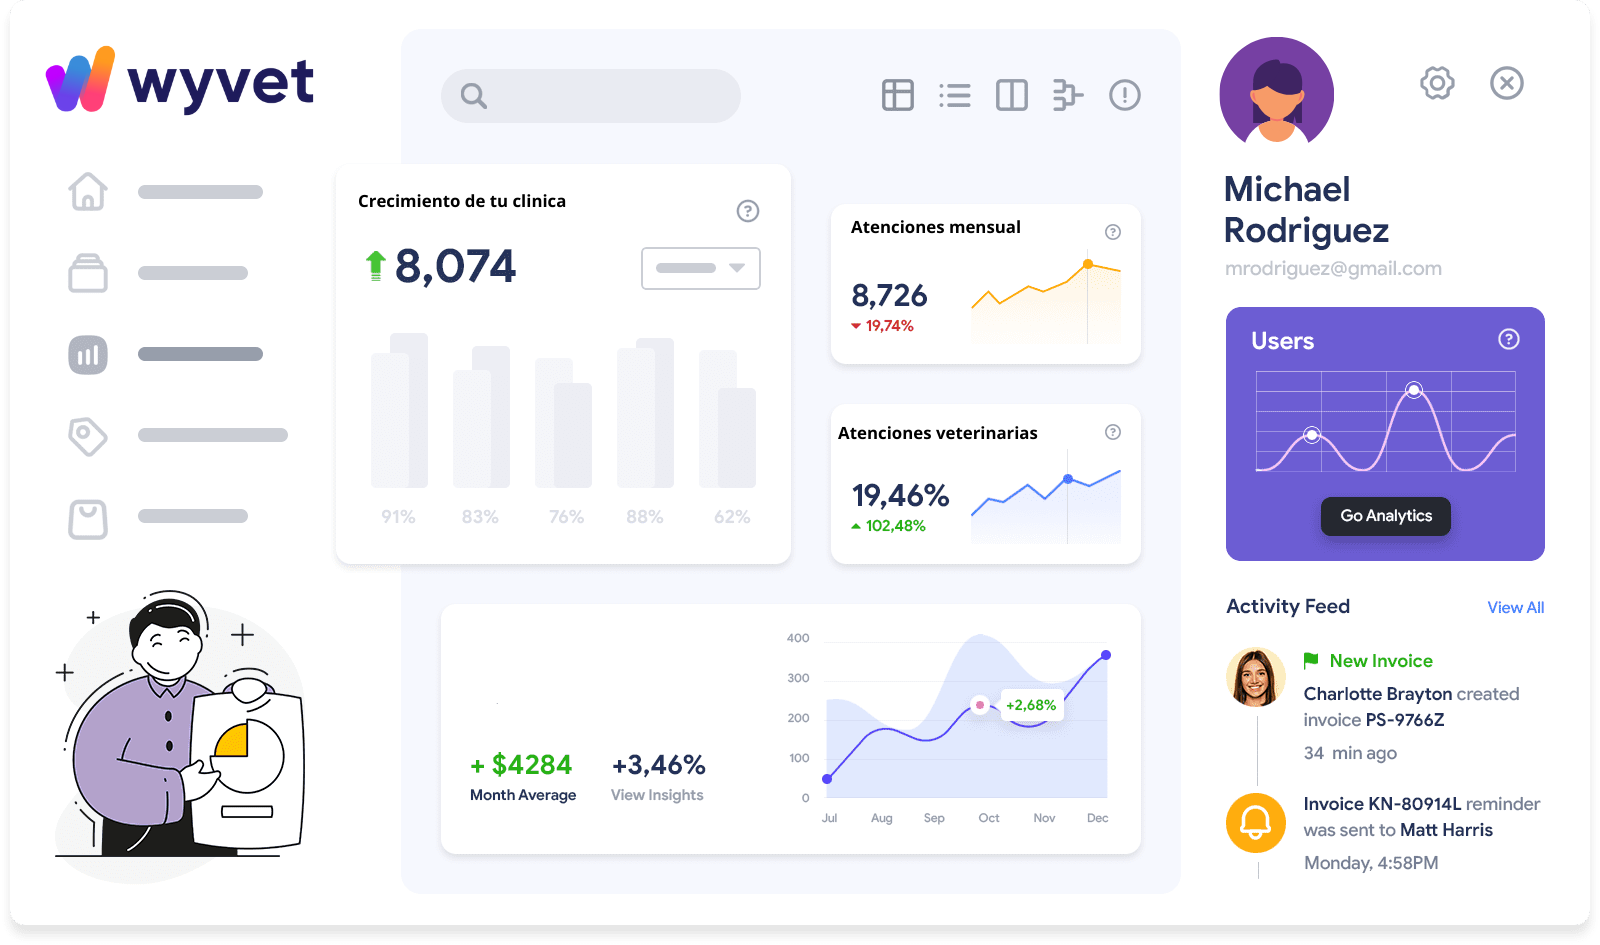
Task: Open the price tag sidebar icon
Action: 88,435
